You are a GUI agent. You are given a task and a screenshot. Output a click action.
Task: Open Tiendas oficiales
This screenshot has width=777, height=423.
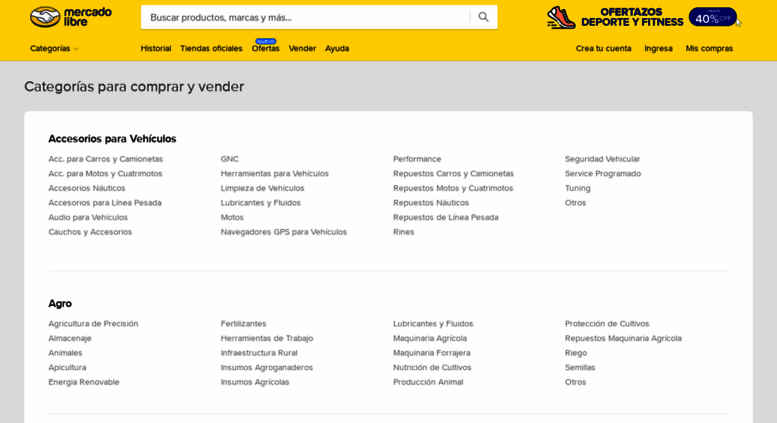click(x=211, y=49)
